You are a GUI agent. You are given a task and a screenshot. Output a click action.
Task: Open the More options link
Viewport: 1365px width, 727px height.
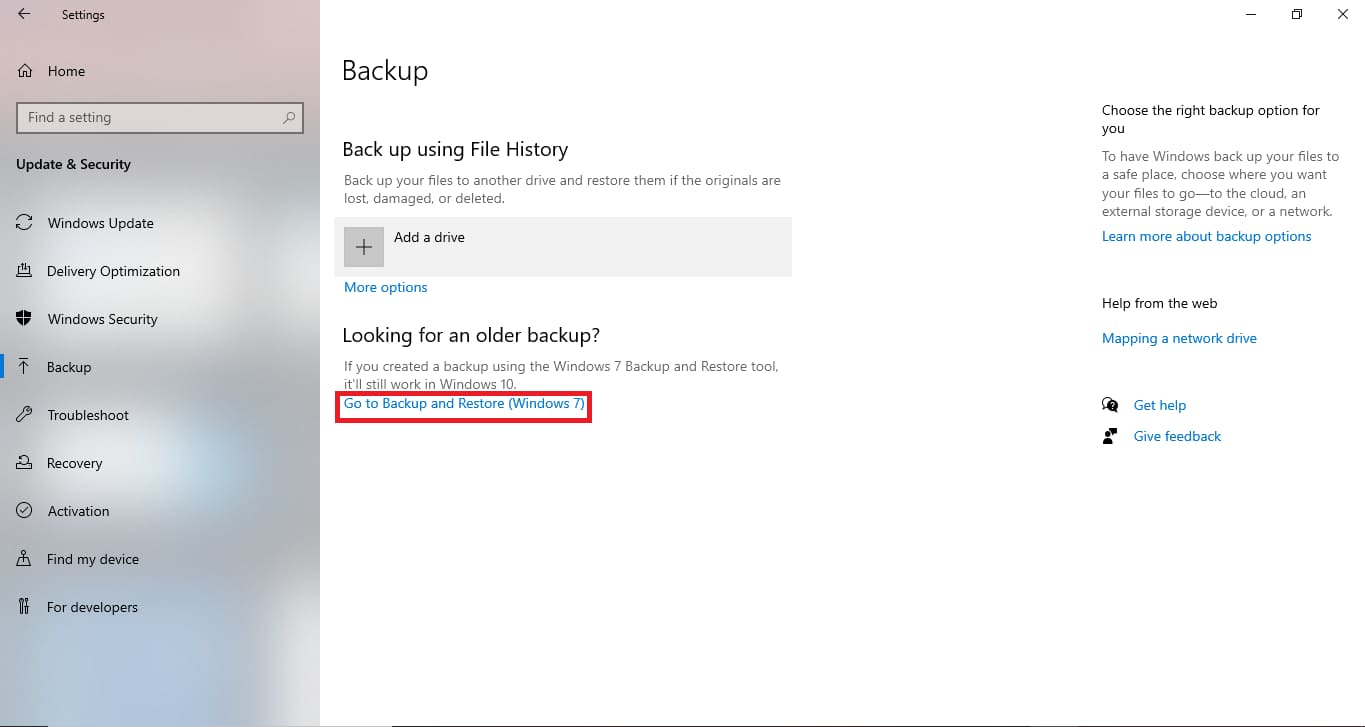385,287
